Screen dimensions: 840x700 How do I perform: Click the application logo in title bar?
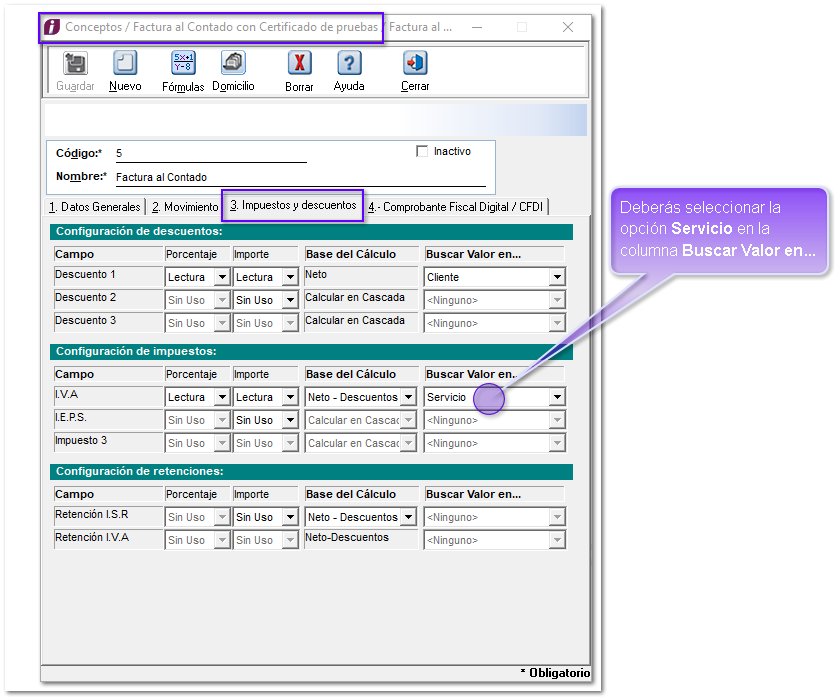(x=51, y=27)
